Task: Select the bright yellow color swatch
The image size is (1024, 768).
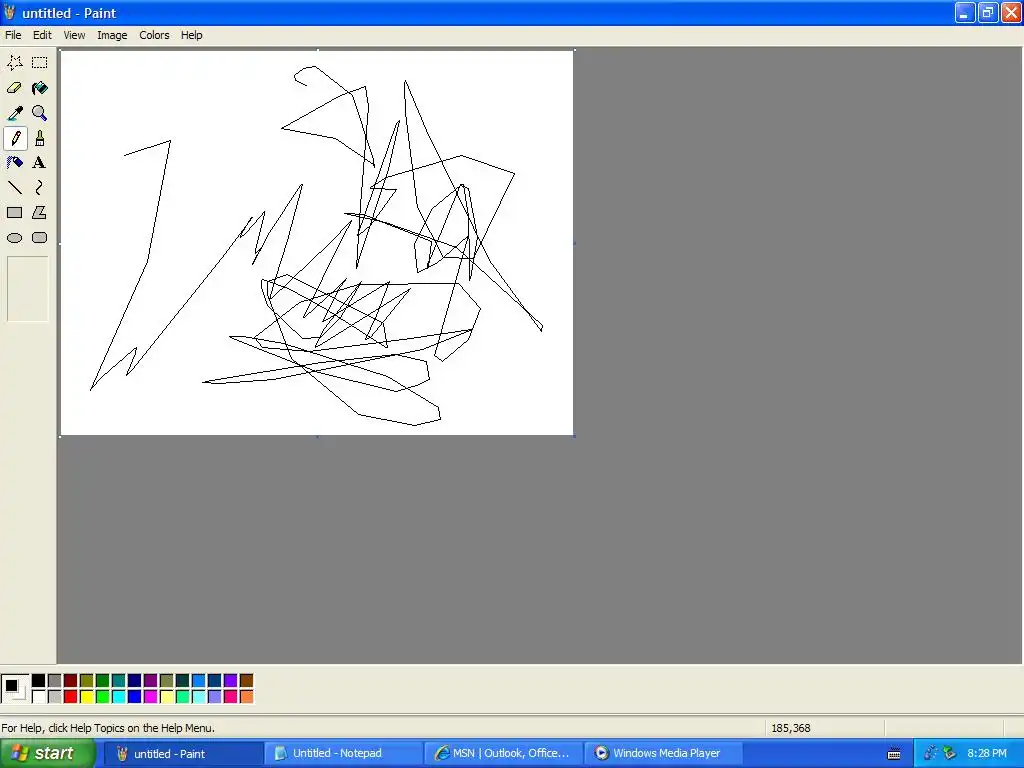Action: pos(87,697)
